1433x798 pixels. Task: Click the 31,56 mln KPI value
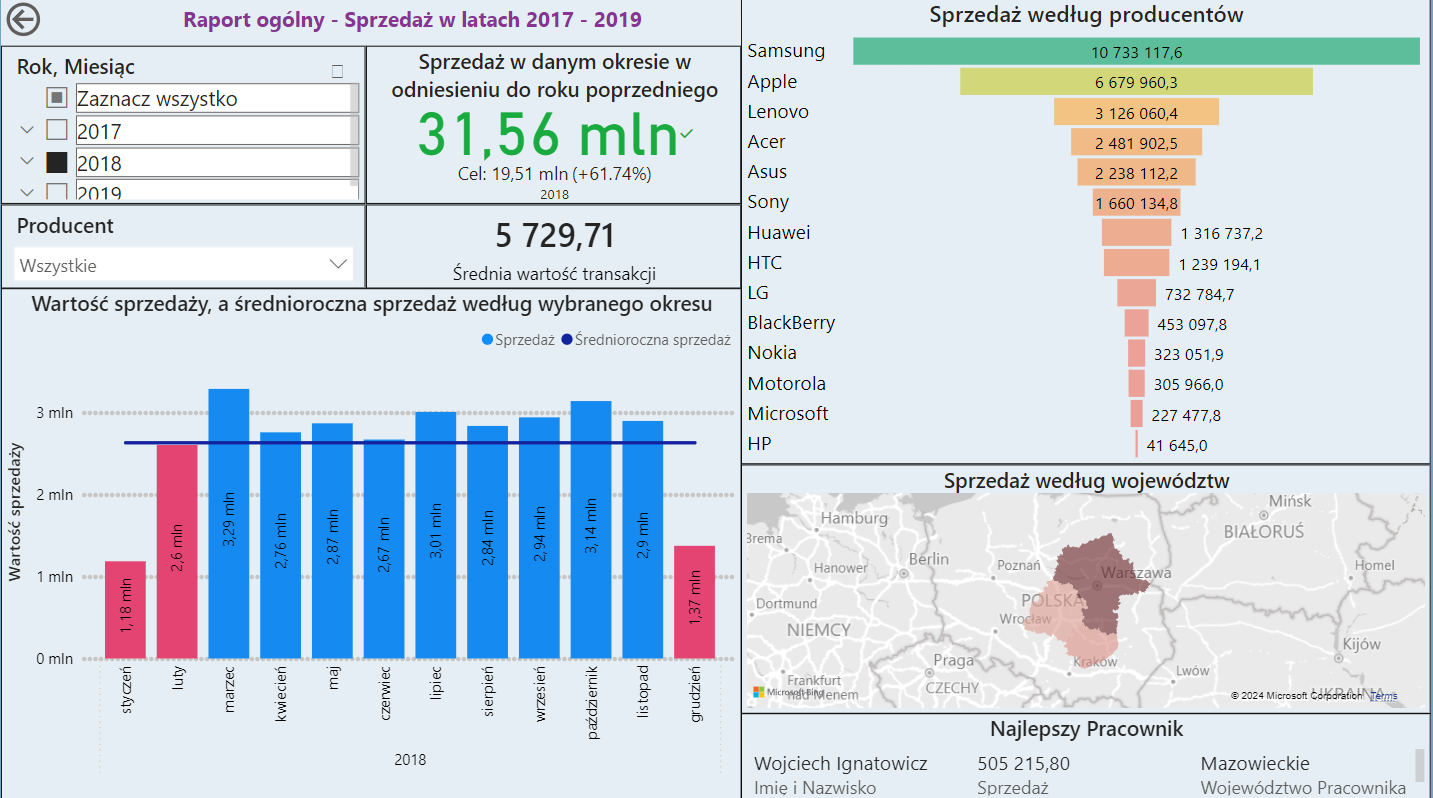coord(547,134)
